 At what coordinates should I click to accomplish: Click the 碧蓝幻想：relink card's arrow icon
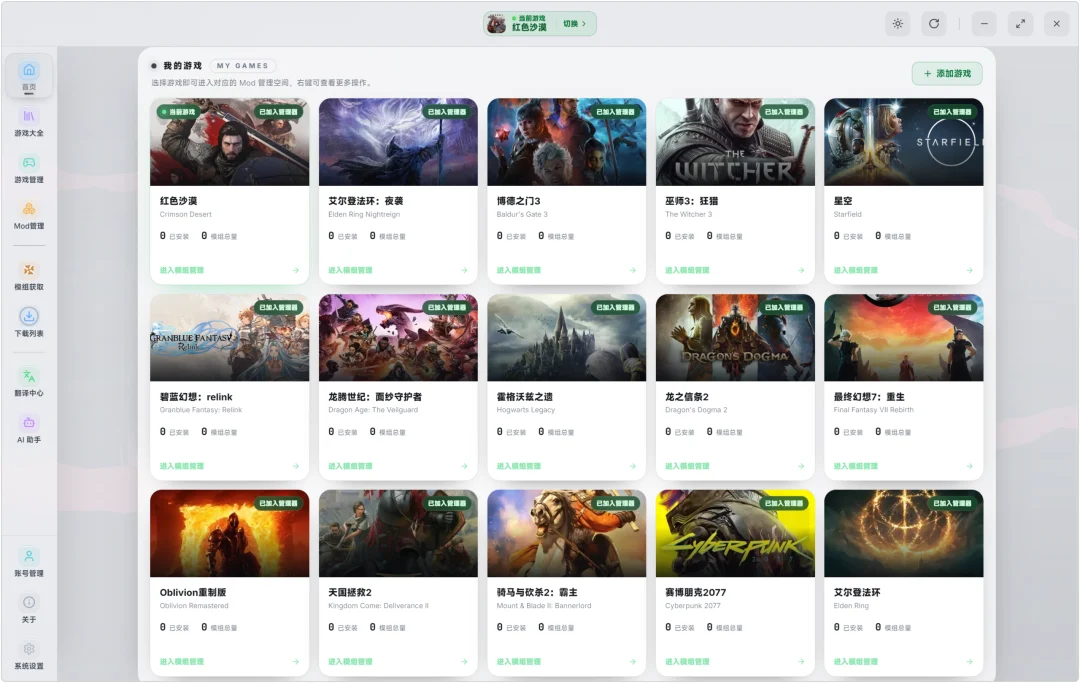(295, 466)
